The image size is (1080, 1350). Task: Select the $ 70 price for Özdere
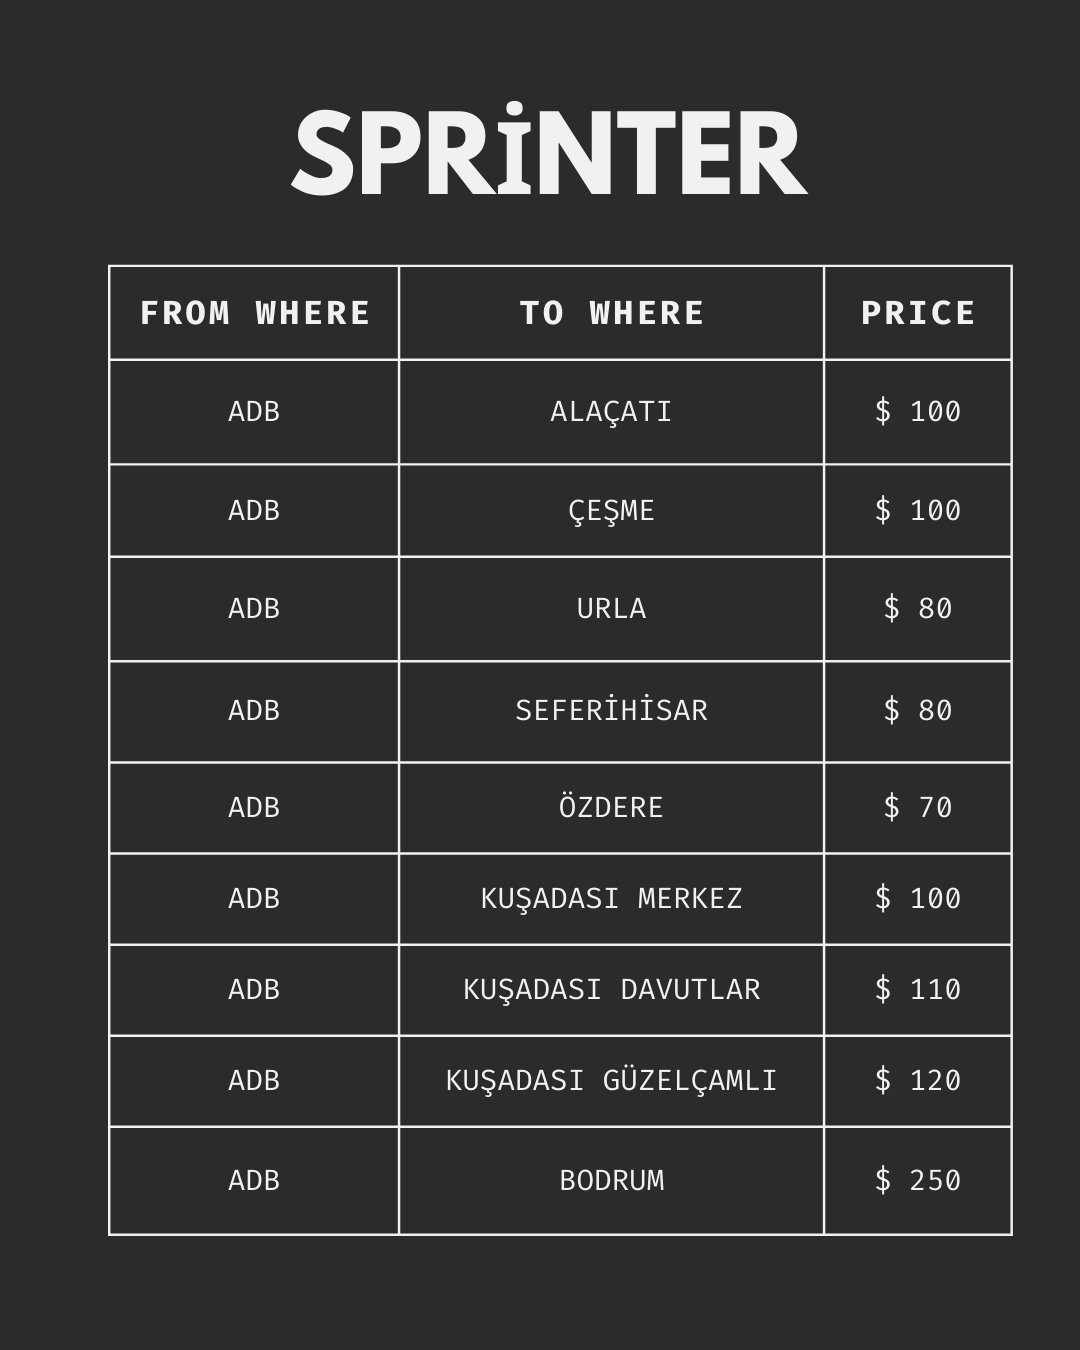918,807
